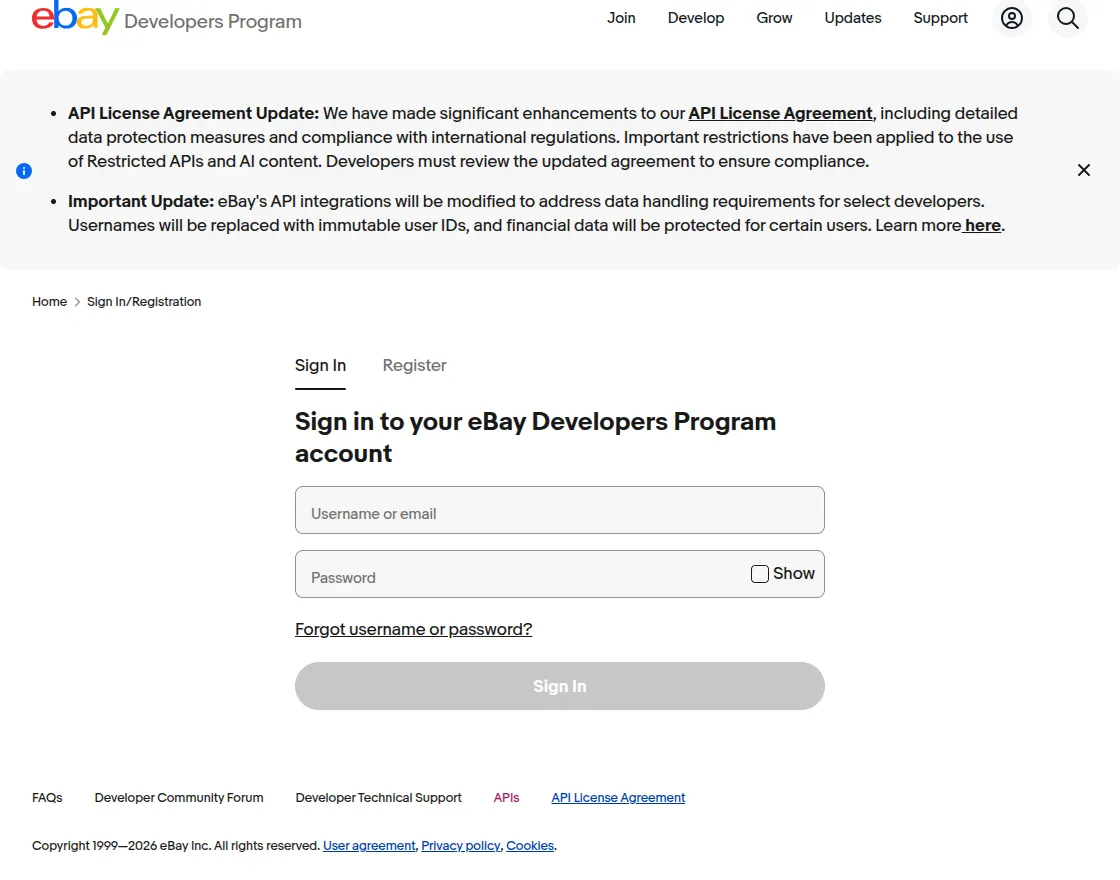Switch to the Sign In tab
Screen dimensions: 1120x880
pos(320,366)
